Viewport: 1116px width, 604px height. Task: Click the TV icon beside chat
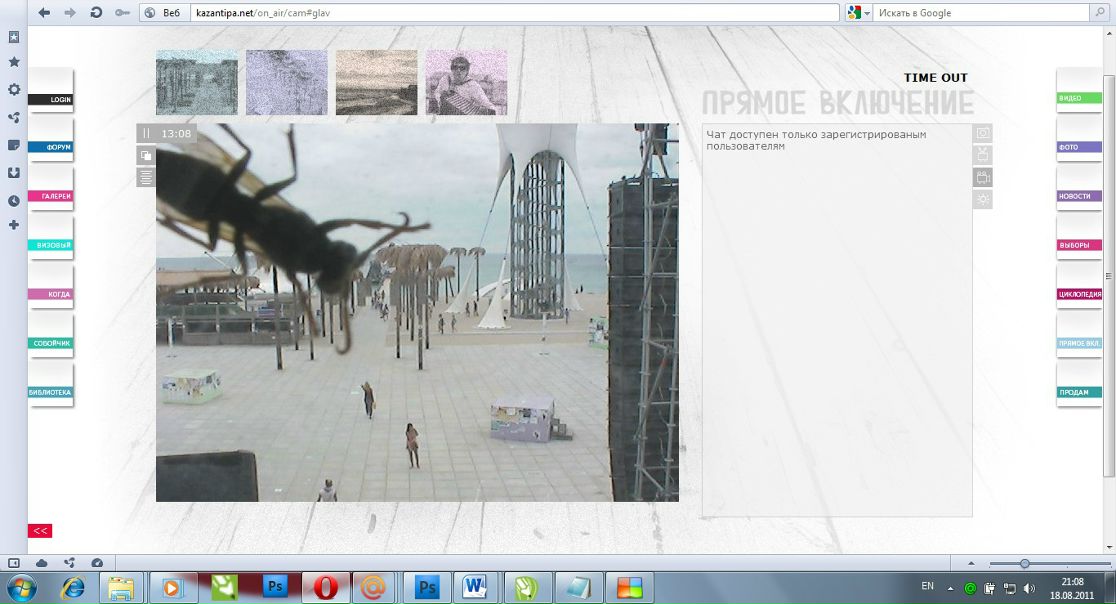(x=983, y=155)
